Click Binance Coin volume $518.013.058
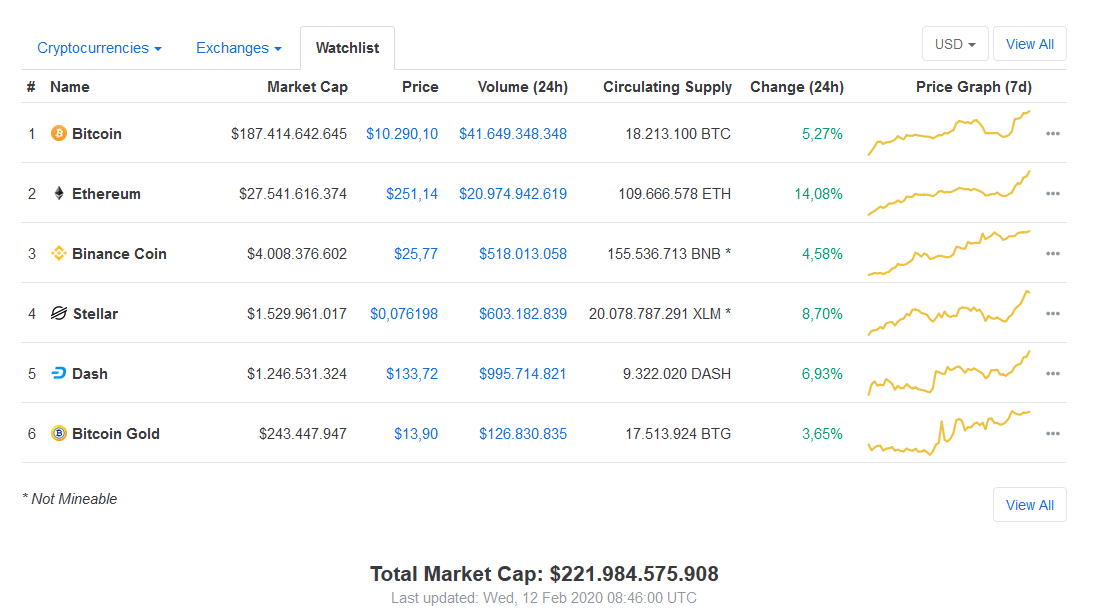Viewport: 1105px width, 615px height. pyautogui.click(x=523, y=254)
